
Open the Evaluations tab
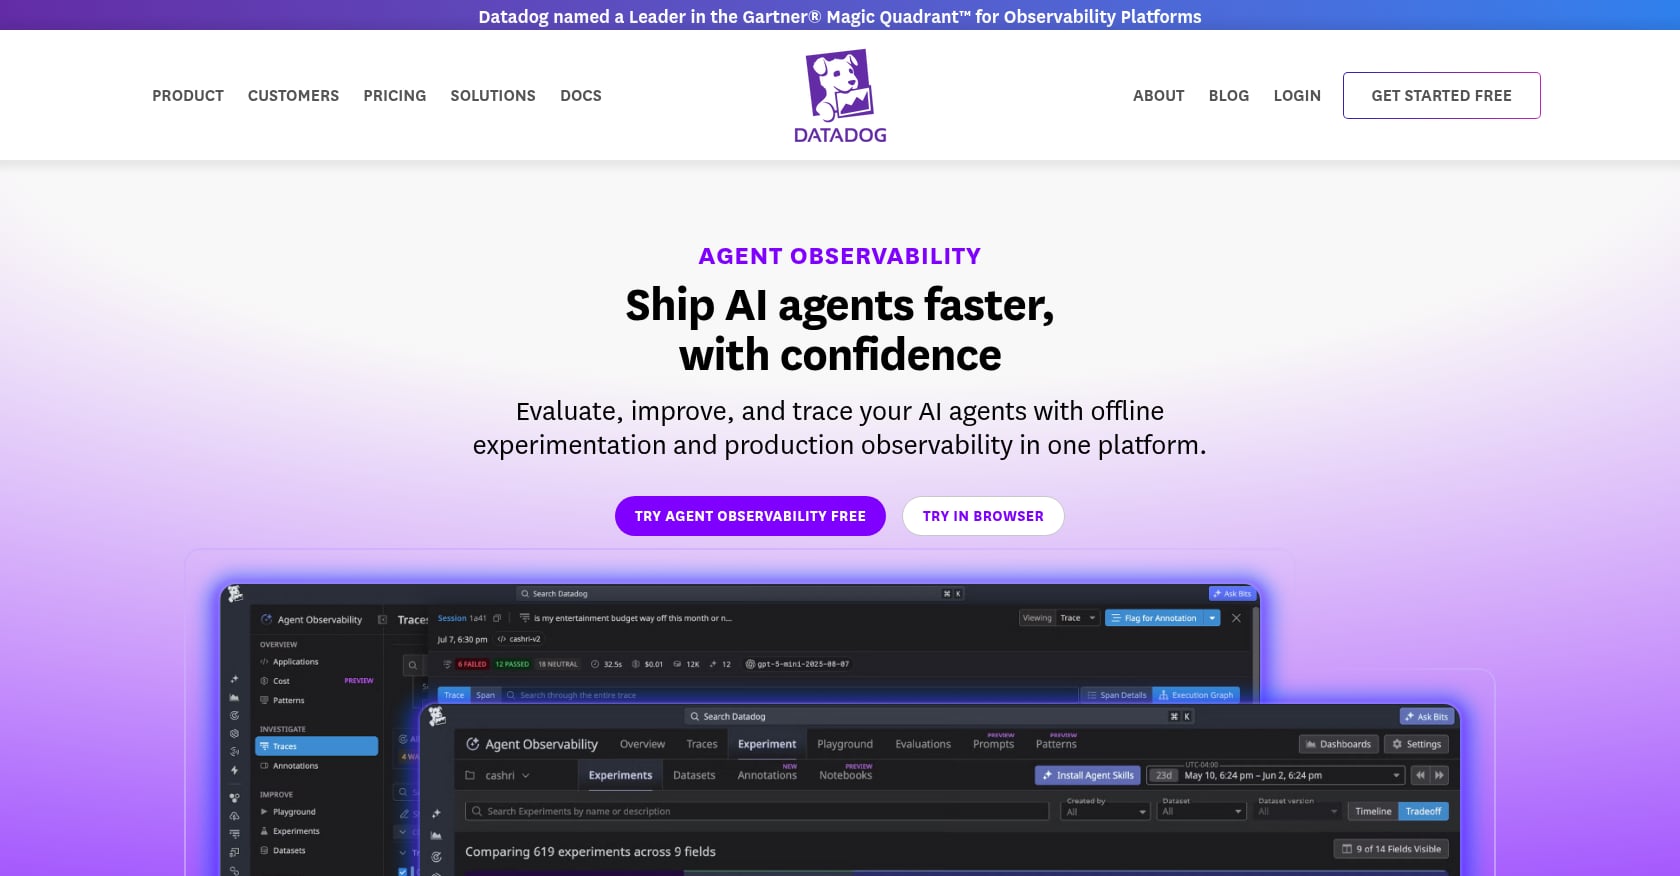tap(923, 744)
